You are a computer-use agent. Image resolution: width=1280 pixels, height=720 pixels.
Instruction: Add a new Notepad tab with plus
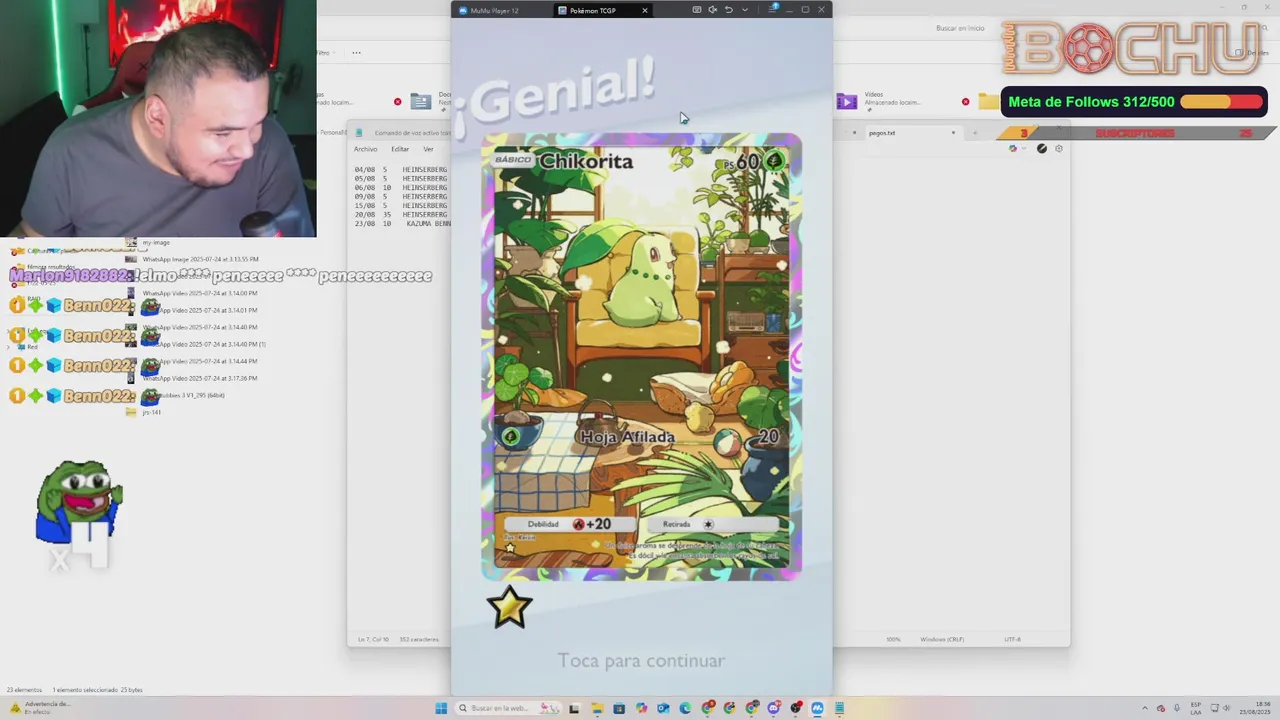coord(975,133)
